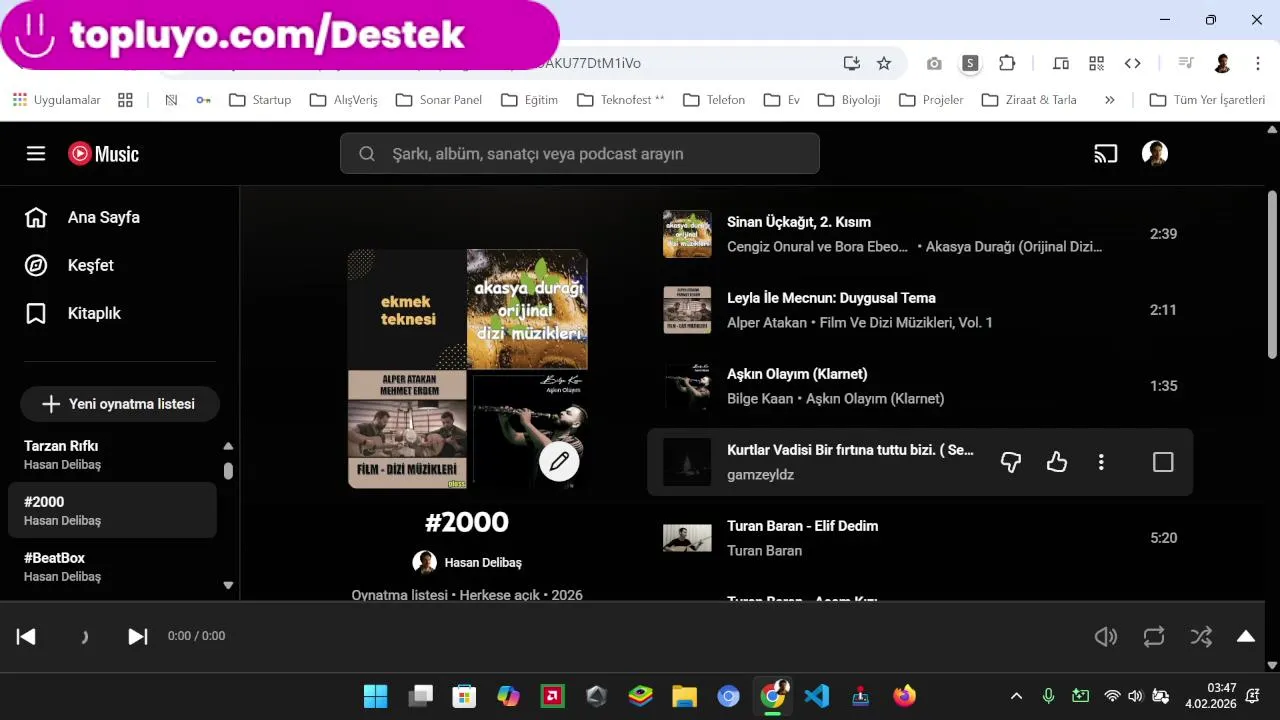Open the Sonar Panel bookmarks folder
1280x720 pixels.
point(439,100)
